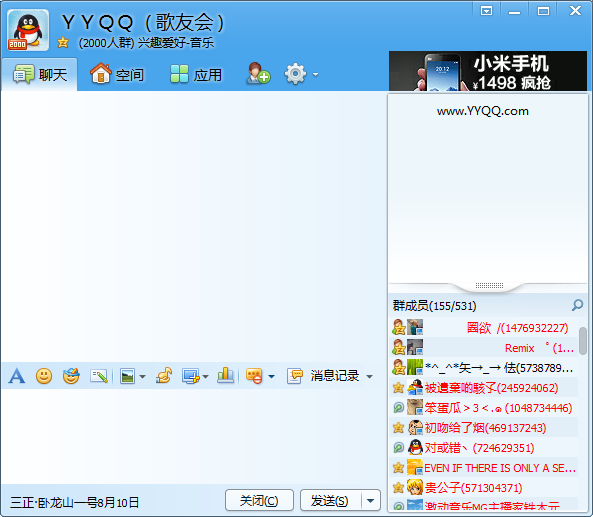Click star badge beside 贵公子
The height and width of the screenshot is (517, 593).
[398, 488]
